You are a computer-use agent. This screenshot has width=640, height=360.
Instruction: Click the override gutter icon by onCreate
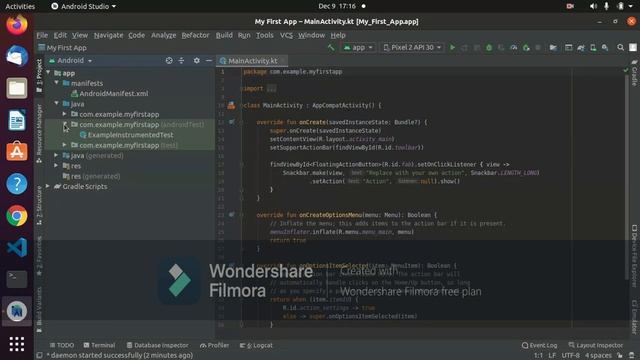click(231, 122)
